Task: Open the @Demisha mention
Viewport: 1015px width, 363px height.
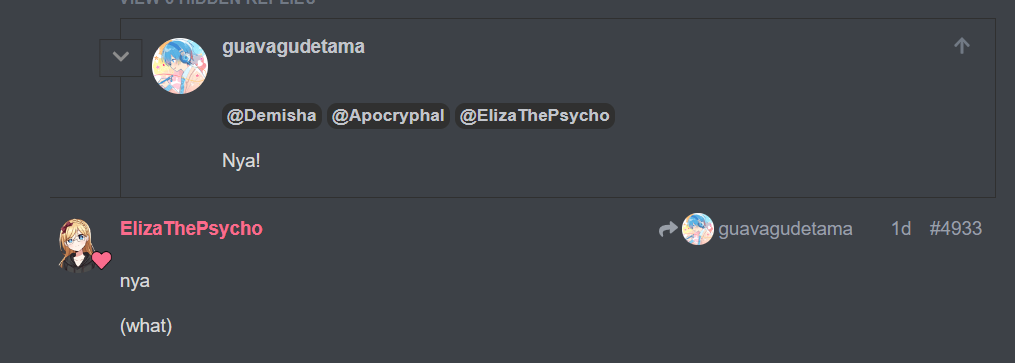Action: 272,116
